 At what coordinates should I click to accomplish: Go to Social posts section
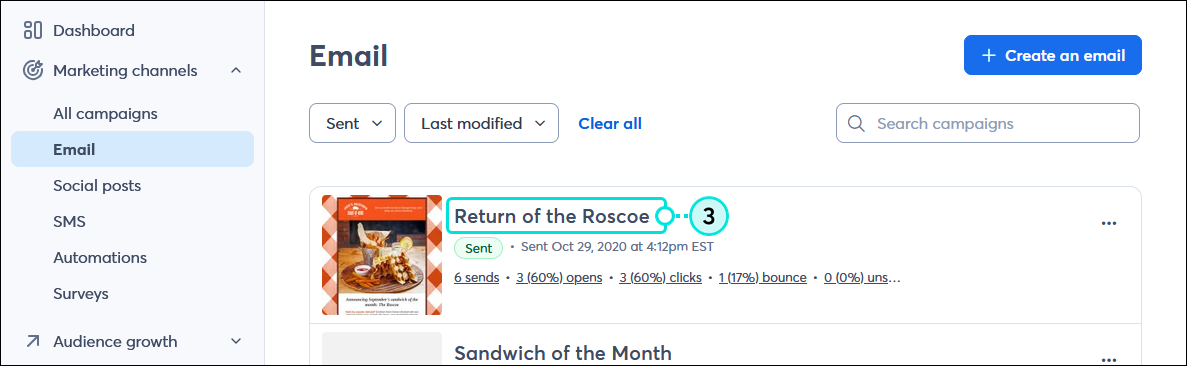coord(97,186)
